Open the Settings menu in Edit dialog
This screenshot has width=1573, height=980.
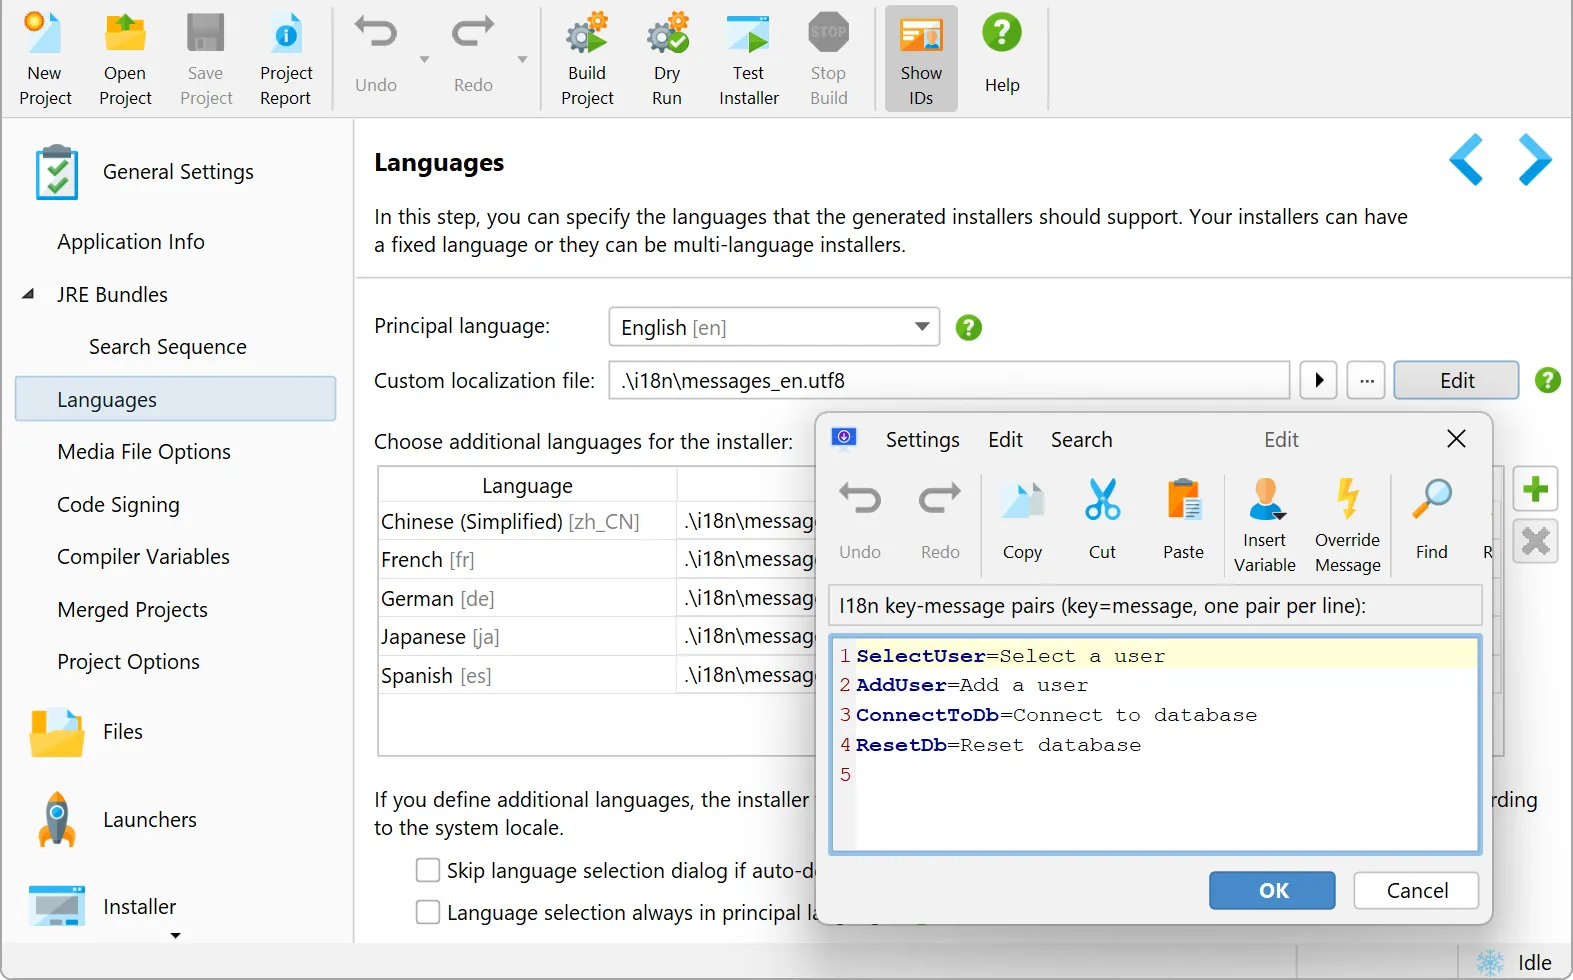922,440
